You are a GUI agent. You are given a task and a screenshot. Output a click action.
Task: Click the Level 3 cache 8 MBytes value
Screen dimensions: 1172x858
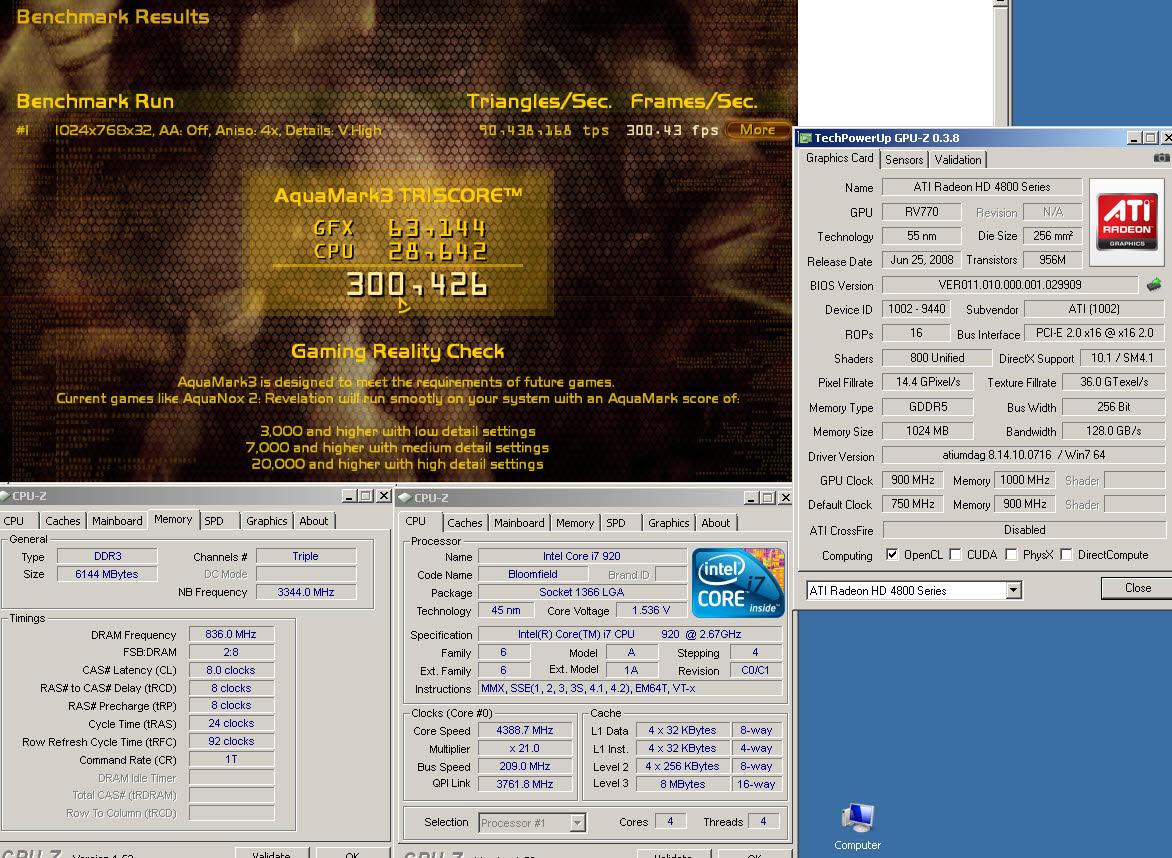click(682, 784)
